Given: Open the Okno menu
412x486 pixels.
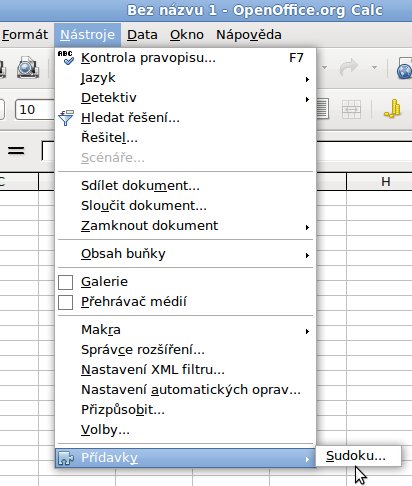Looking at the screenshot, I should pyautogui.click(x=187, y=35).
